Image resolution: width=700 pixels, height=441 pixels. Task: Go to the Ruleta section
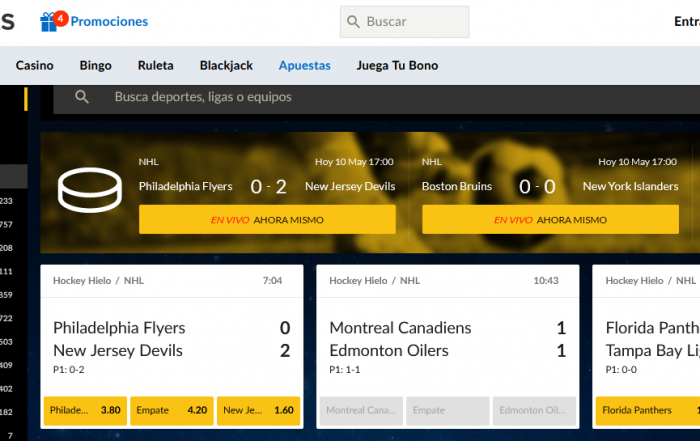155,65
